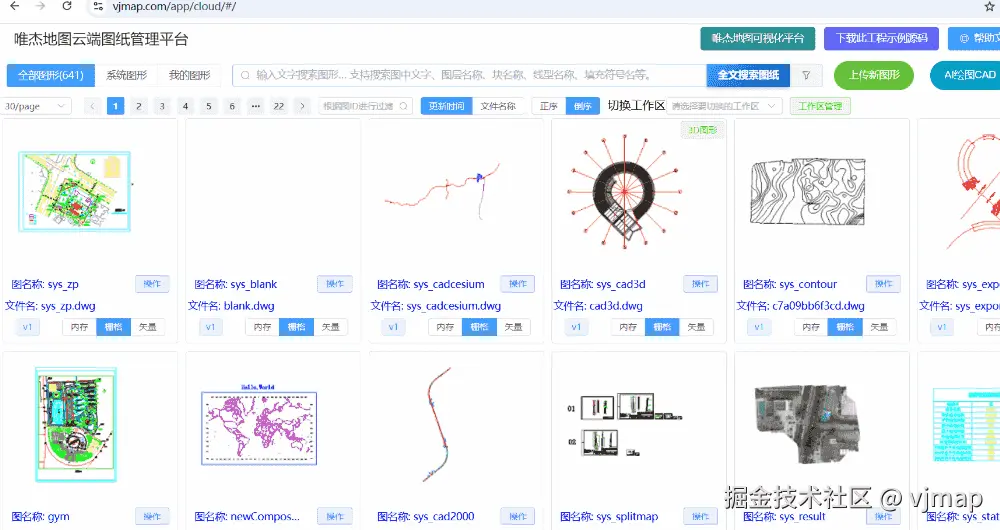The height and width of the screenshot is (530, 1000).
Task: Click 下载此工程示例源码 button
Action: [x=881, y=38]
